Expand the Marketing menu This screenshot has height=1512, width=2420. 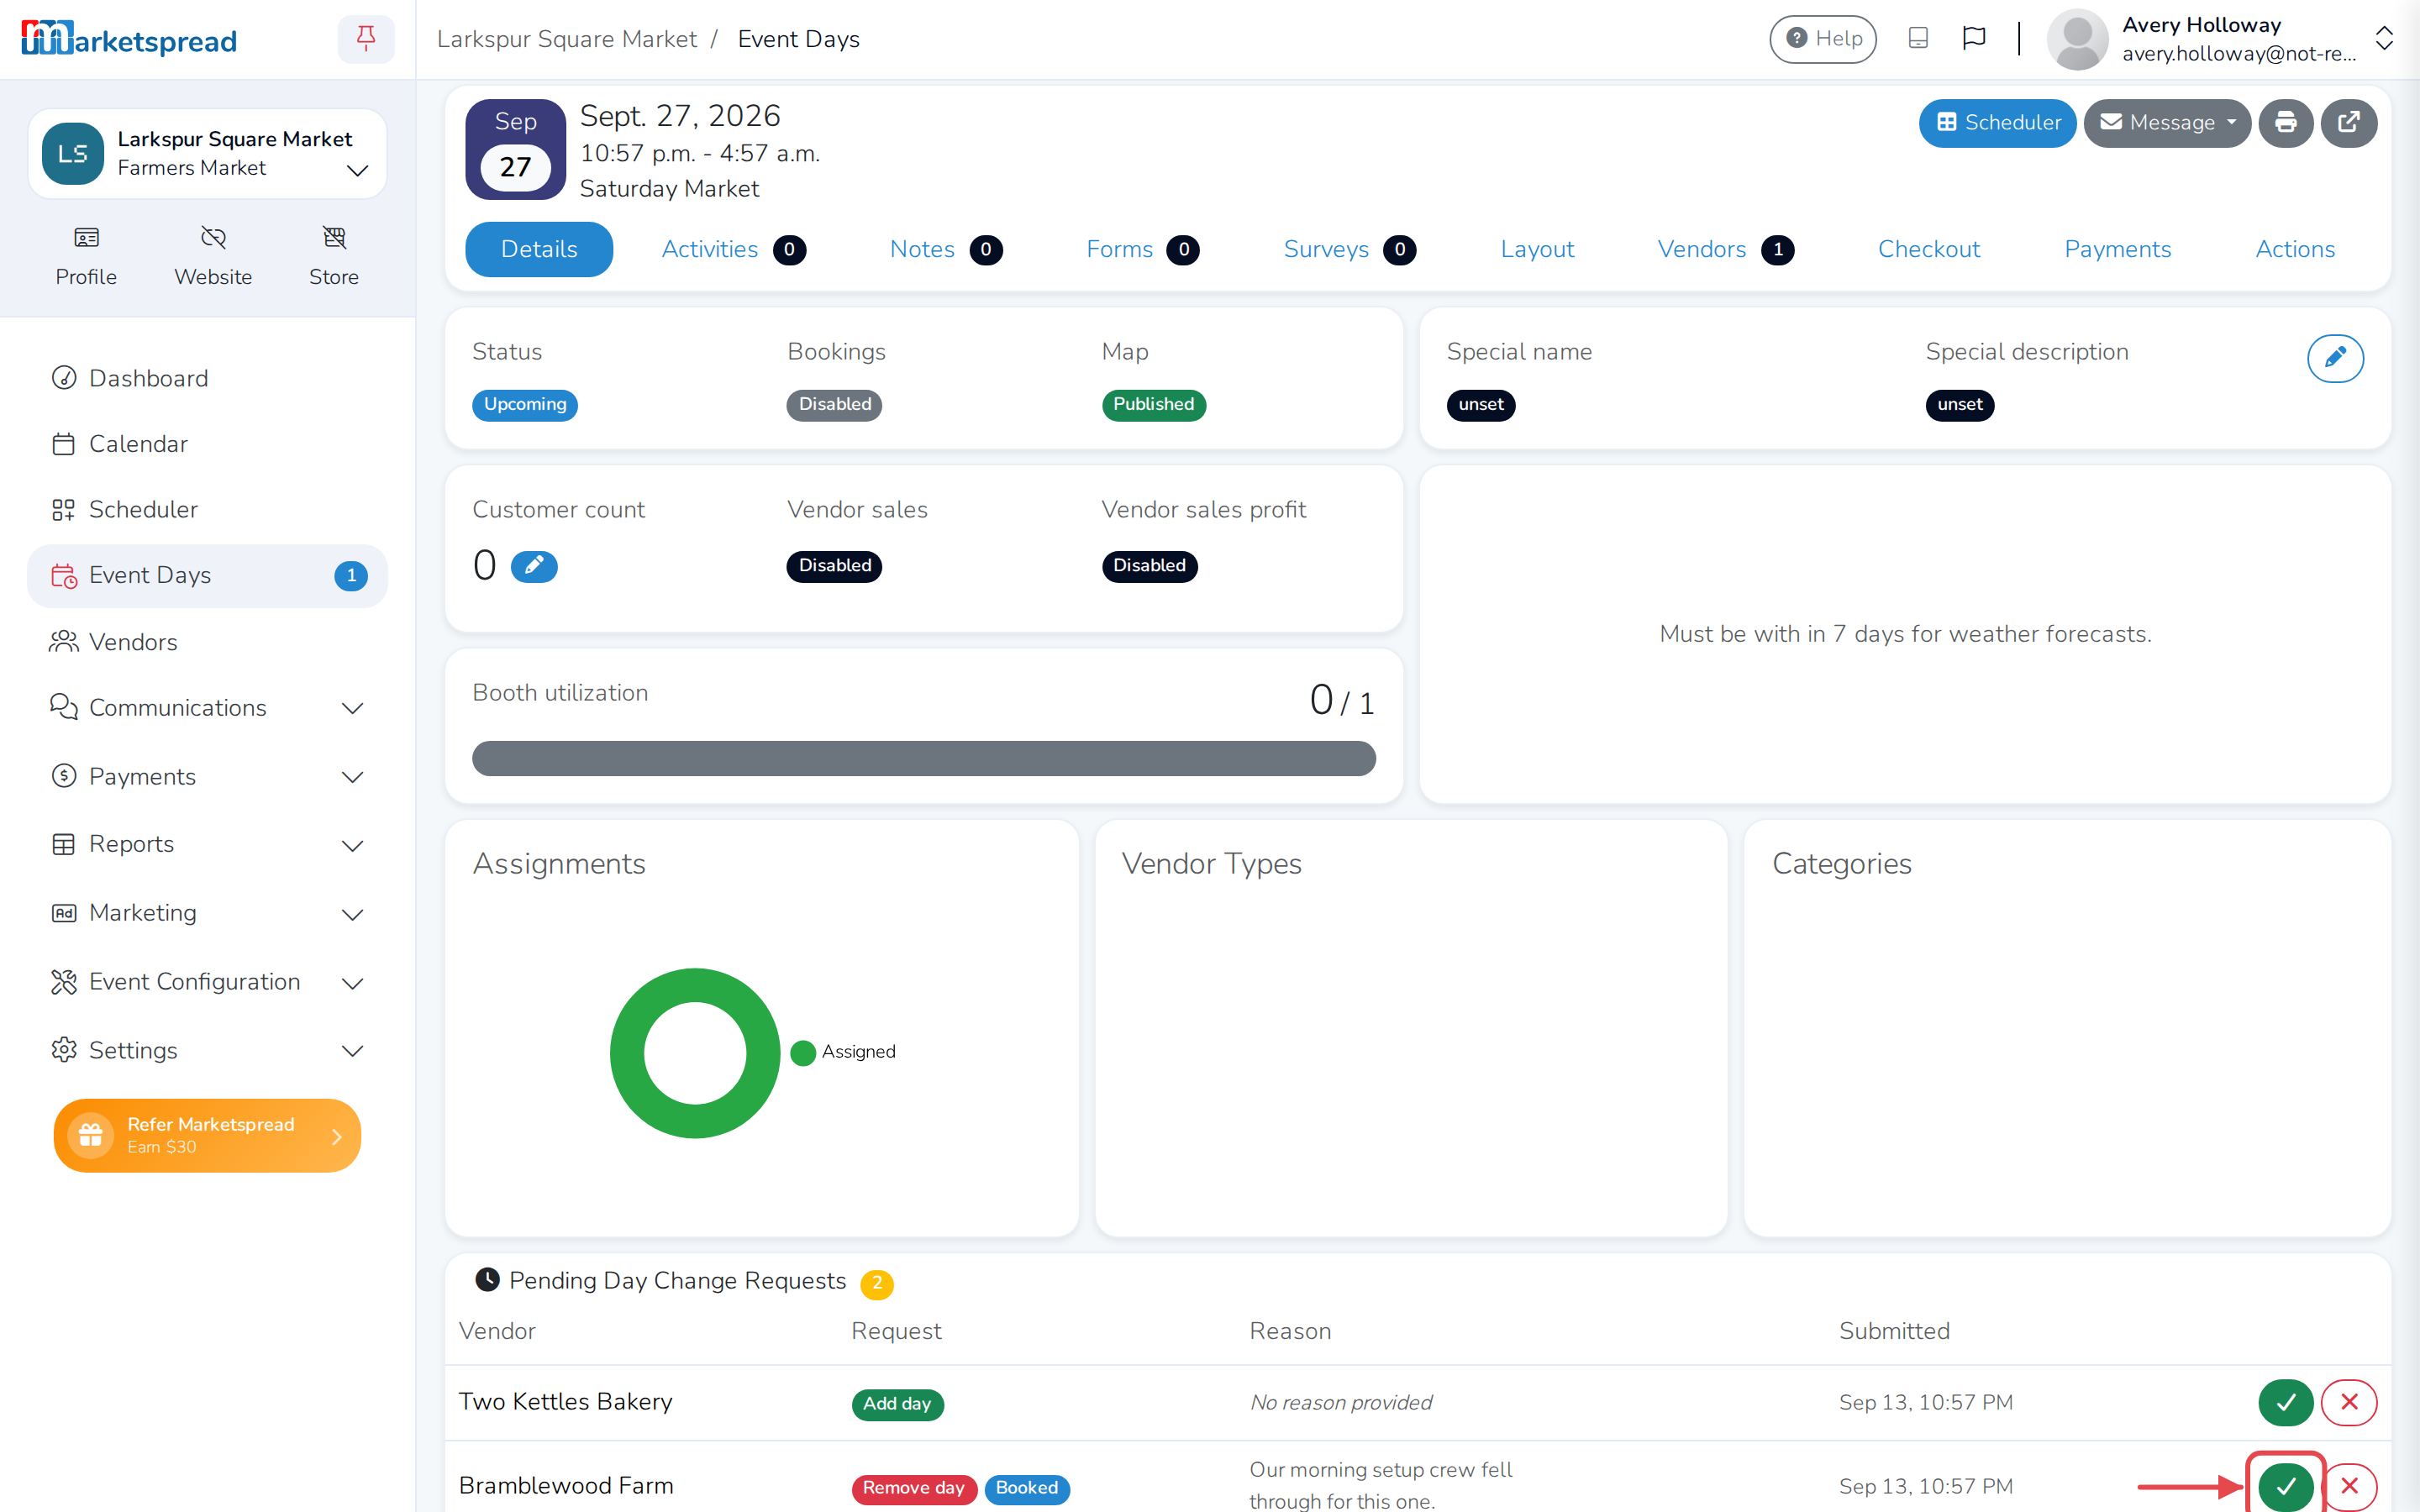[207, 913]
